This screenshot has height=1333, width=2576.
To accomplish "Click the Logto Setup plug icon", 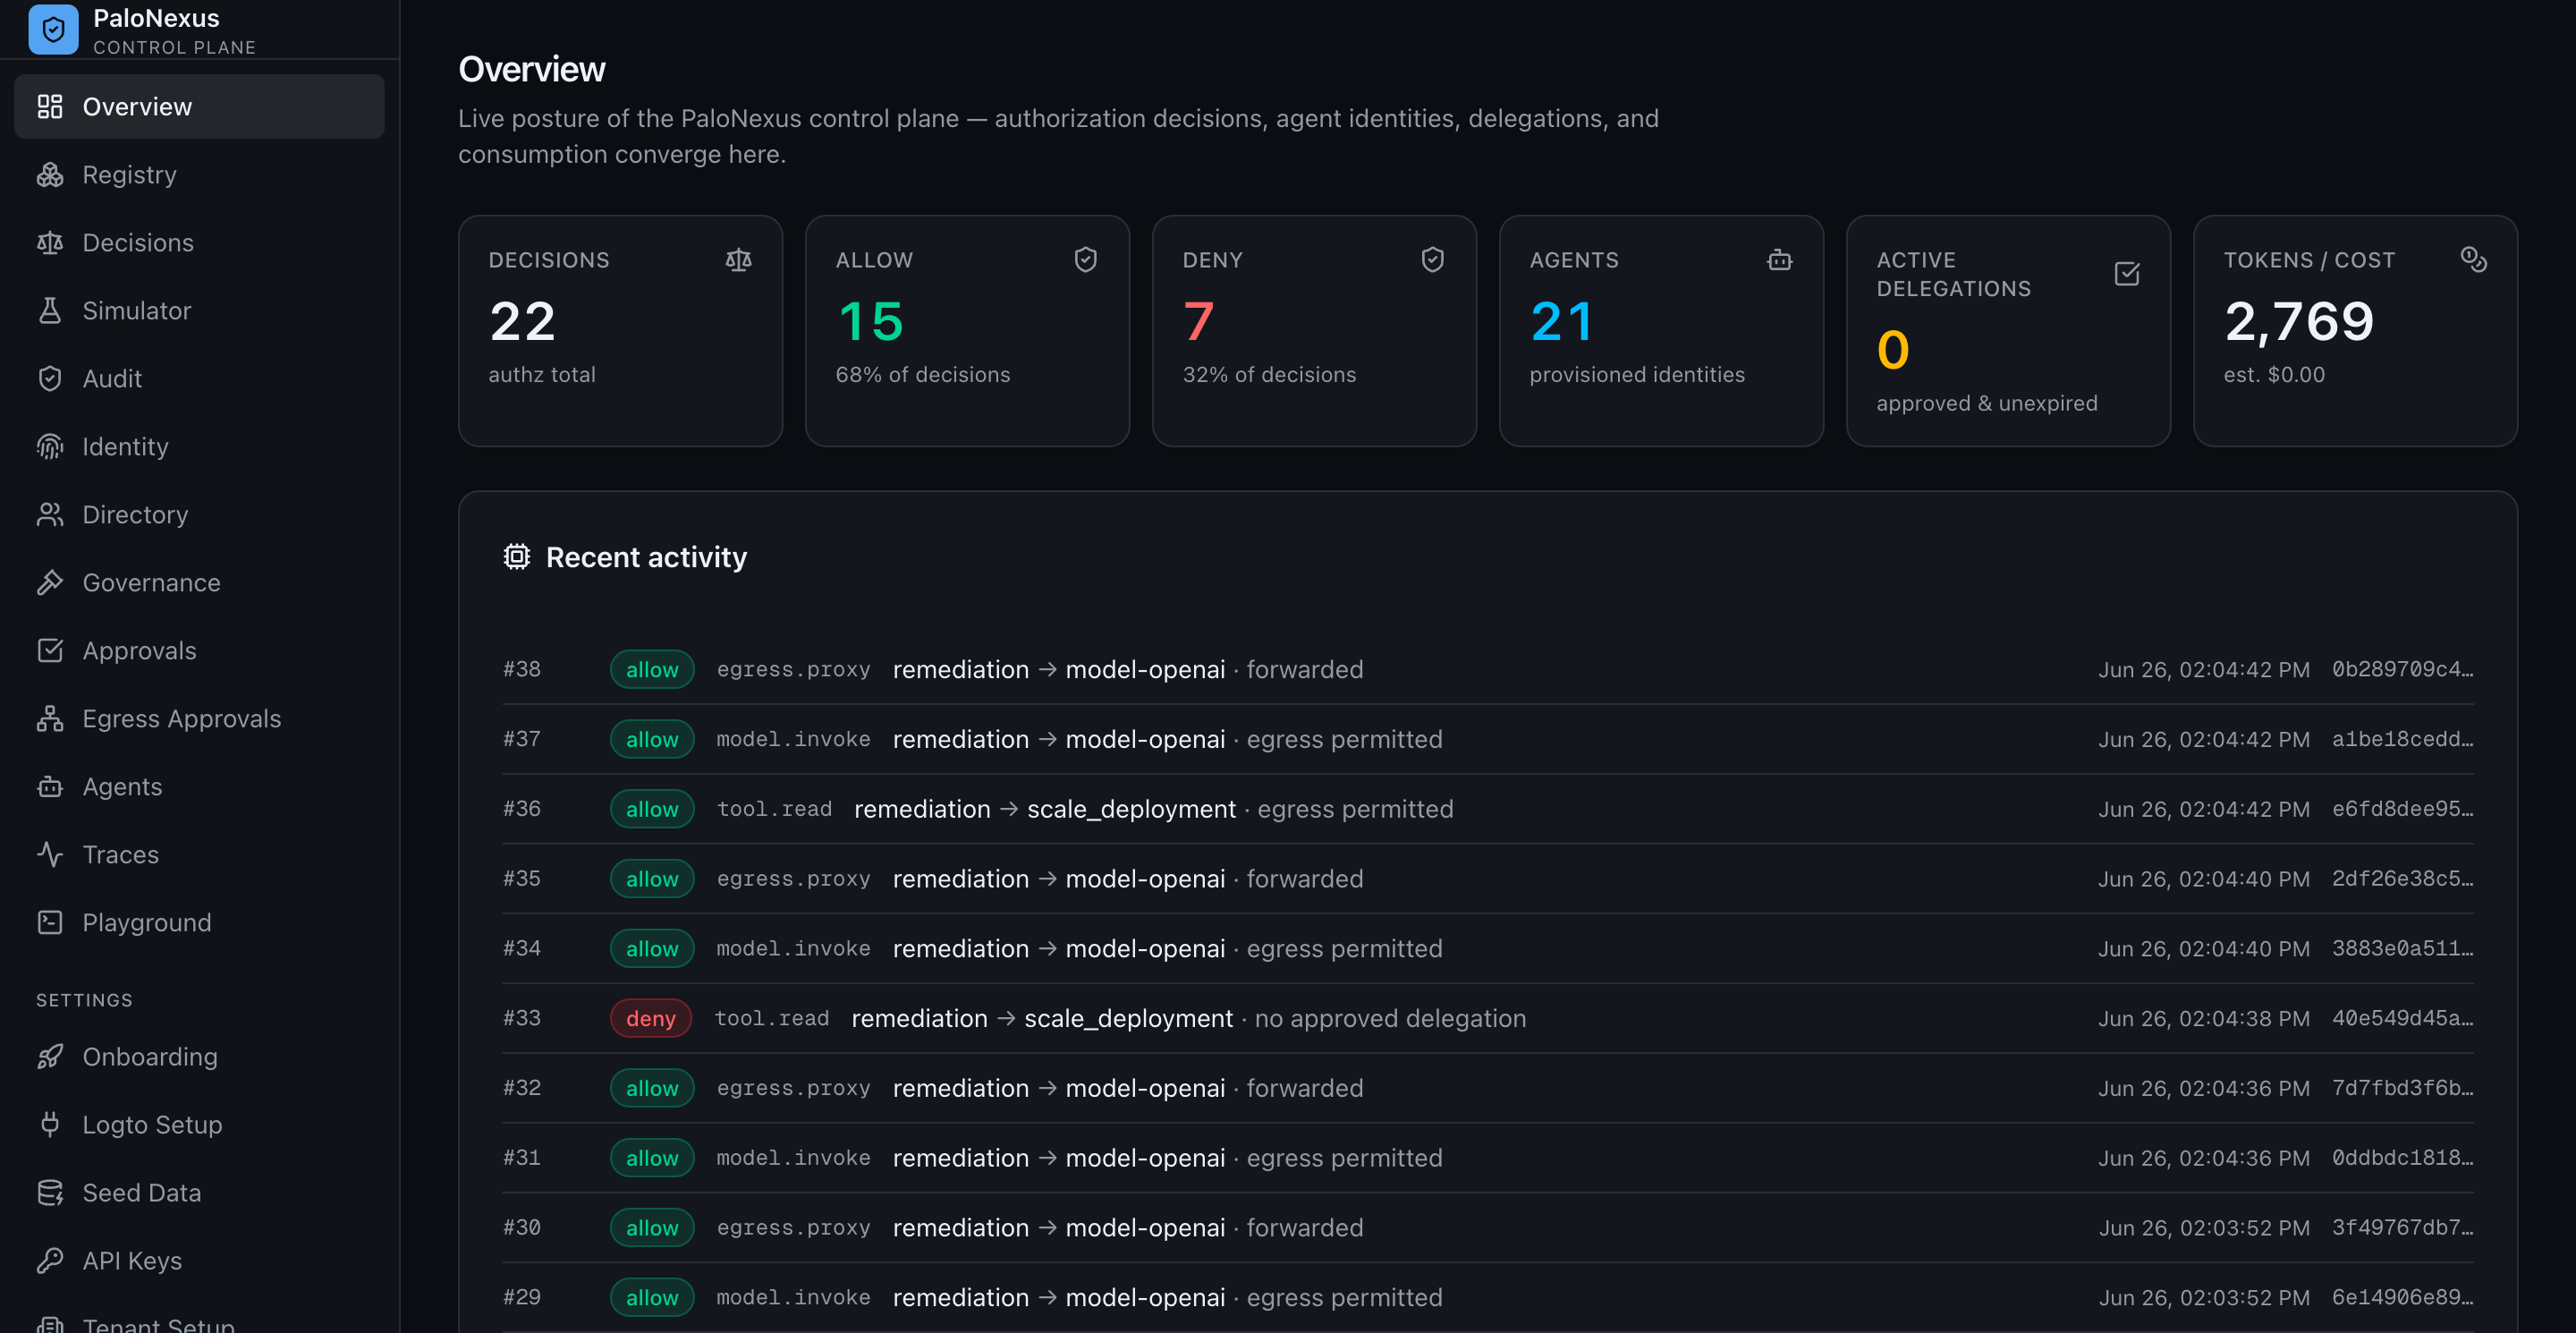I will tap(50, 1124).
